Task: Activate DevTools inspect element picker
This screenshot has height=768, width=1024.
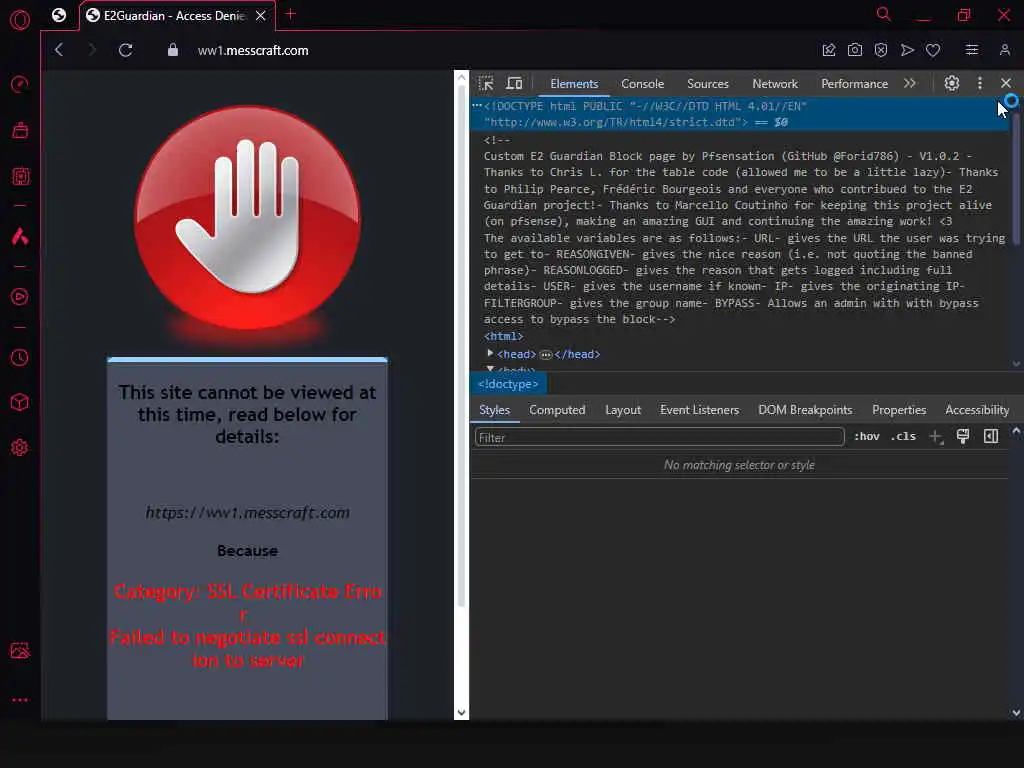Action: [486, 84]
